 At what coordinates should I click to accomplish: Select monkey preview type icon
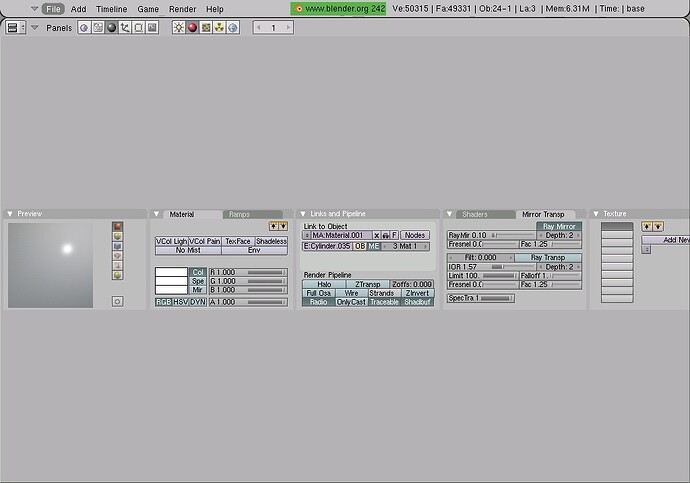tap(117, 256)
